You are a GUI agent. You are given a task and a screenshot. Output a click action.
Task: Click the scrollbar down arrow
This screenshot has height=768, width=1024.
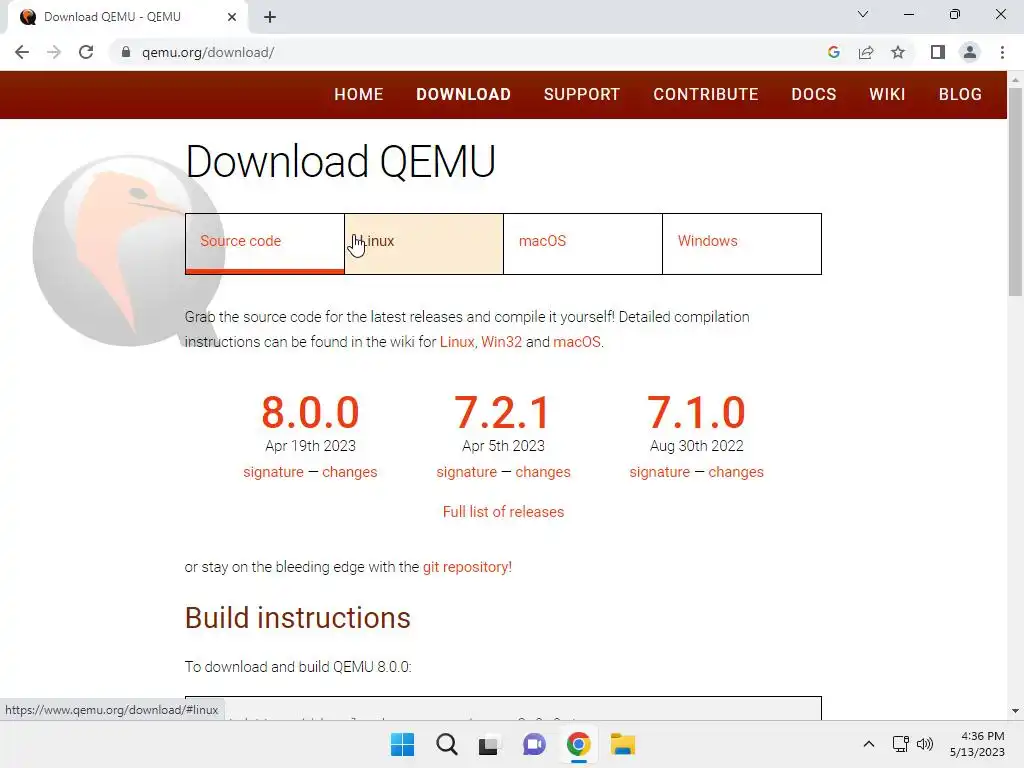tap(1015, 711)
